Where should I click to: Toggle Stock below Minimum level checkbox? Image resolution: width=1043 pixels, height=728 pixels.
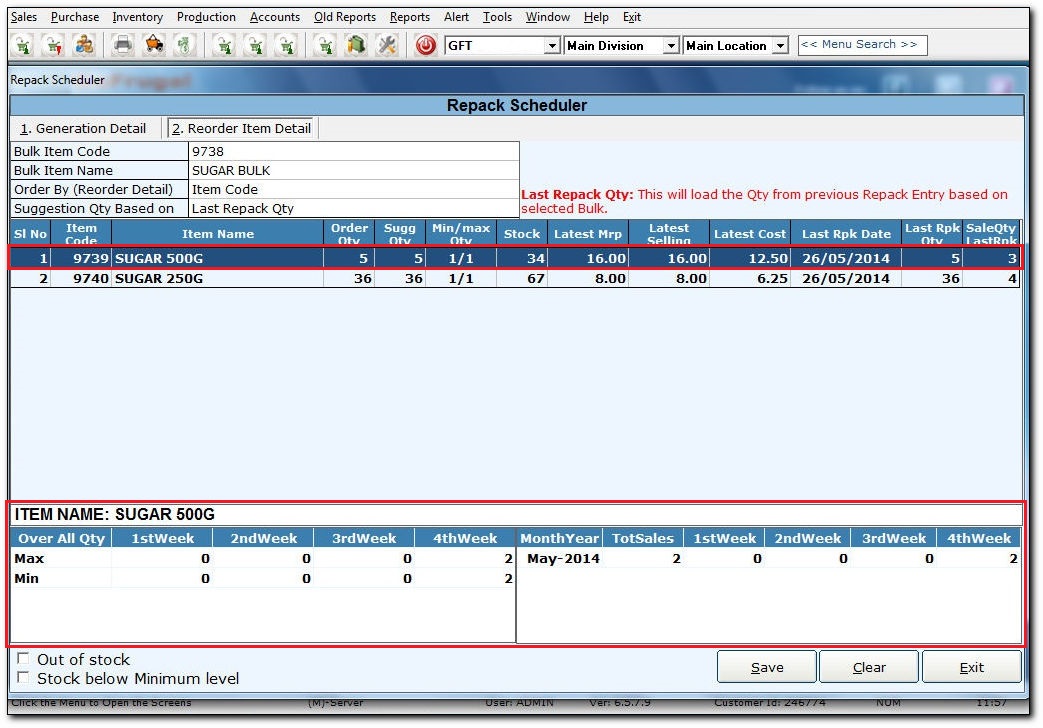(24, 679)
